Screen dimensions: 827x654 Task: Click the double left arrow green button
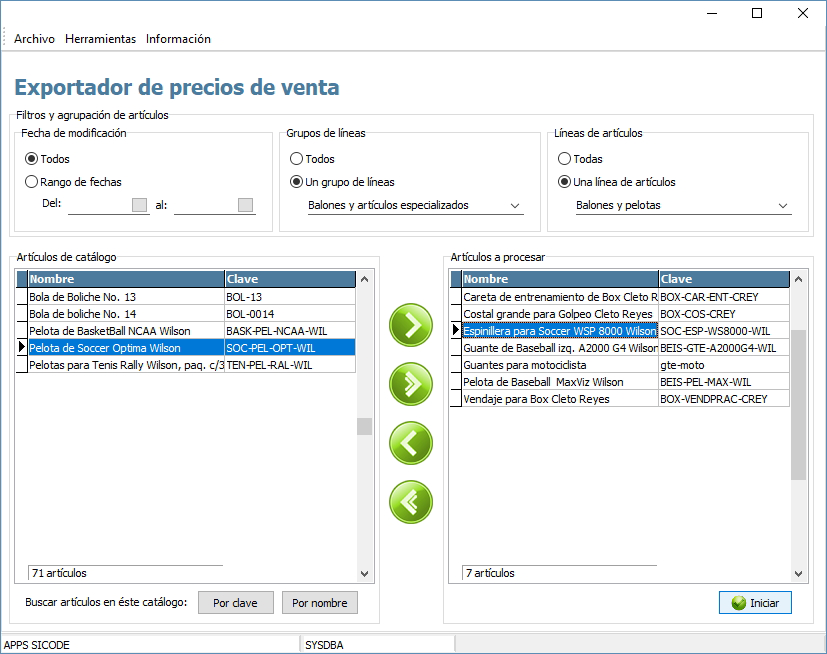pos(411,501)
